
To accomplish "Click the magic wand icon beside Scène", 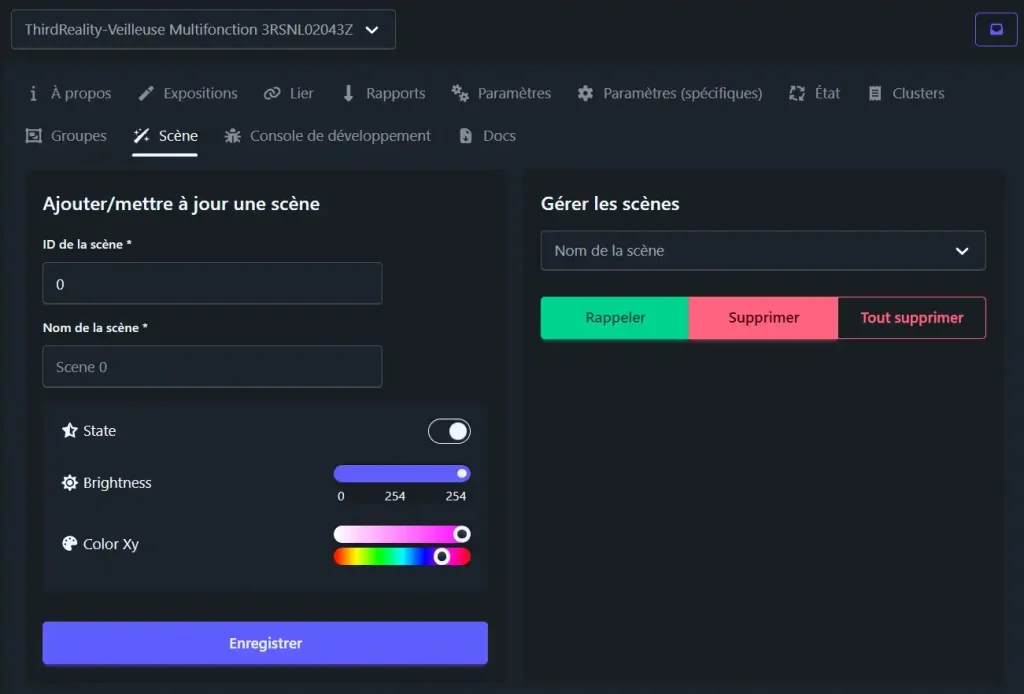I will pyautogui.click(x=141, y=136).
